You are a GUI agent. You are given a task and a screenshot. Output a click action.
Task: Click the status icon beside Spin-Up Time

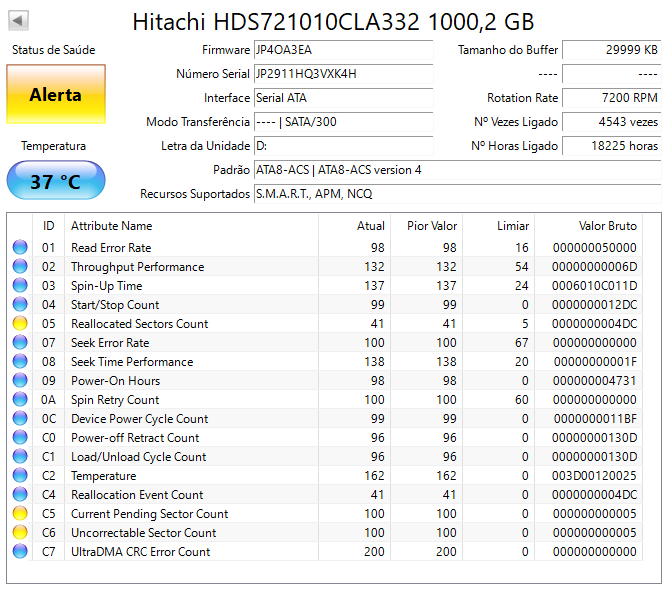(x=20, y=285)
